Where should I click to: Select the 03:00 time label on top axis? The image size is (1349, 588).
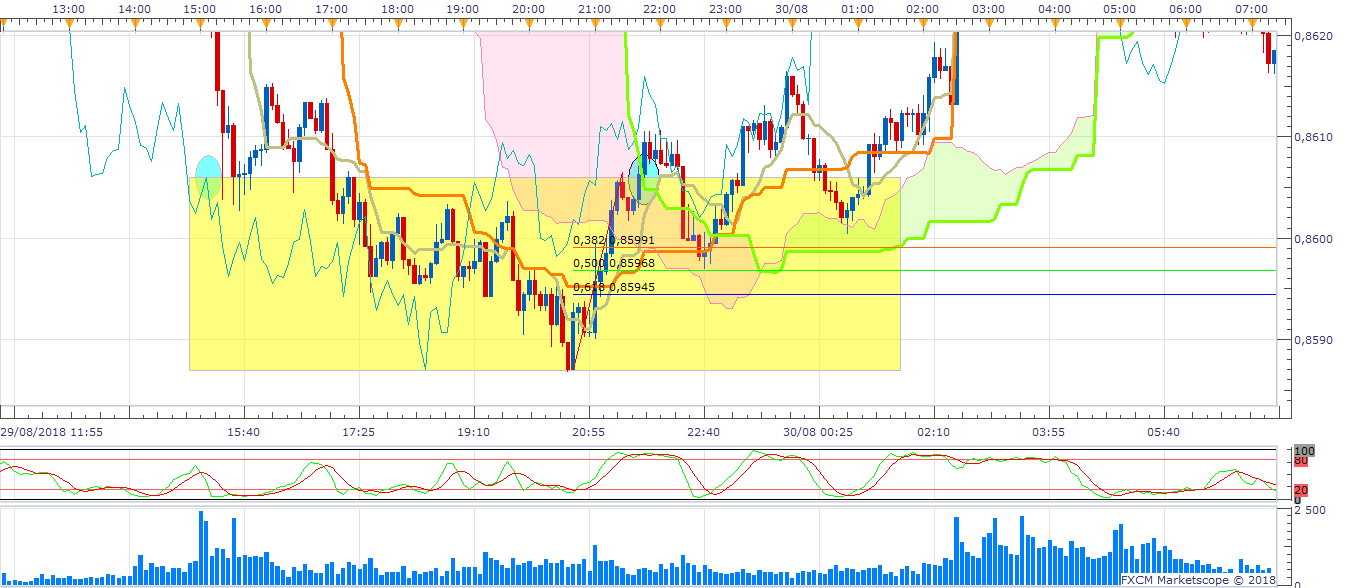988,9
